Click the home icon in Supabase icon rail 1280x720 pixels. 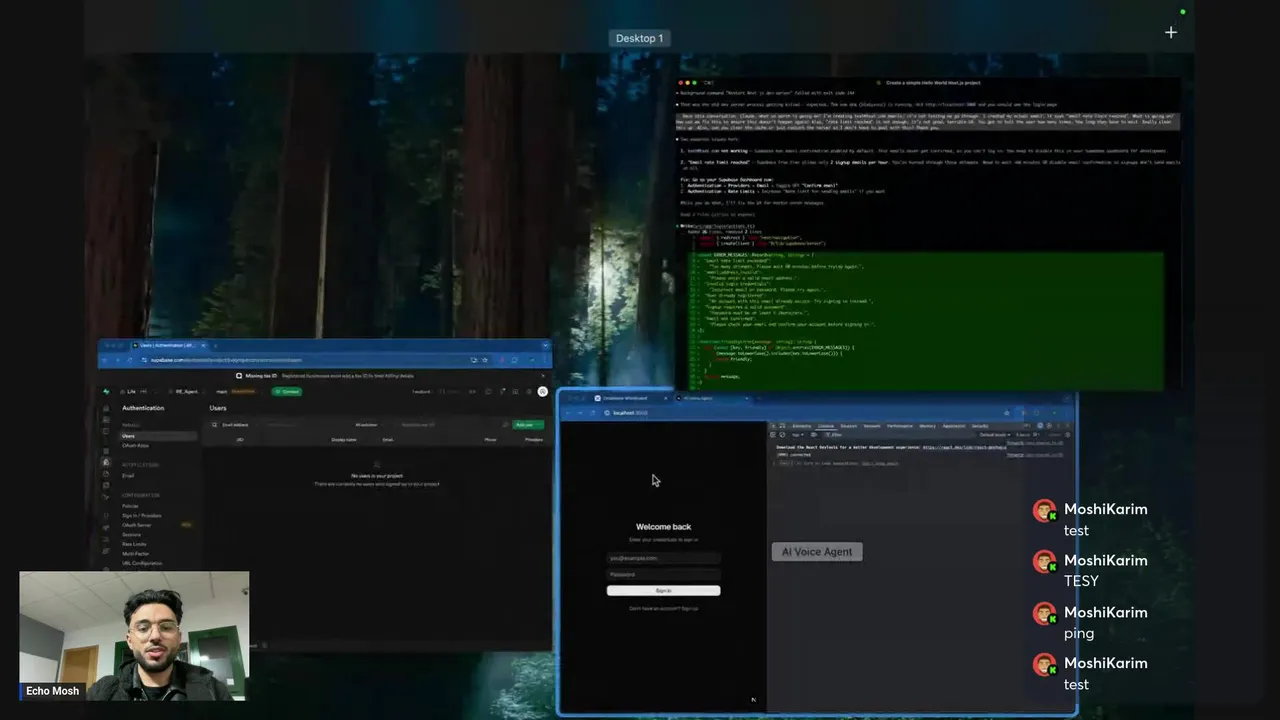tap(106, 408)
